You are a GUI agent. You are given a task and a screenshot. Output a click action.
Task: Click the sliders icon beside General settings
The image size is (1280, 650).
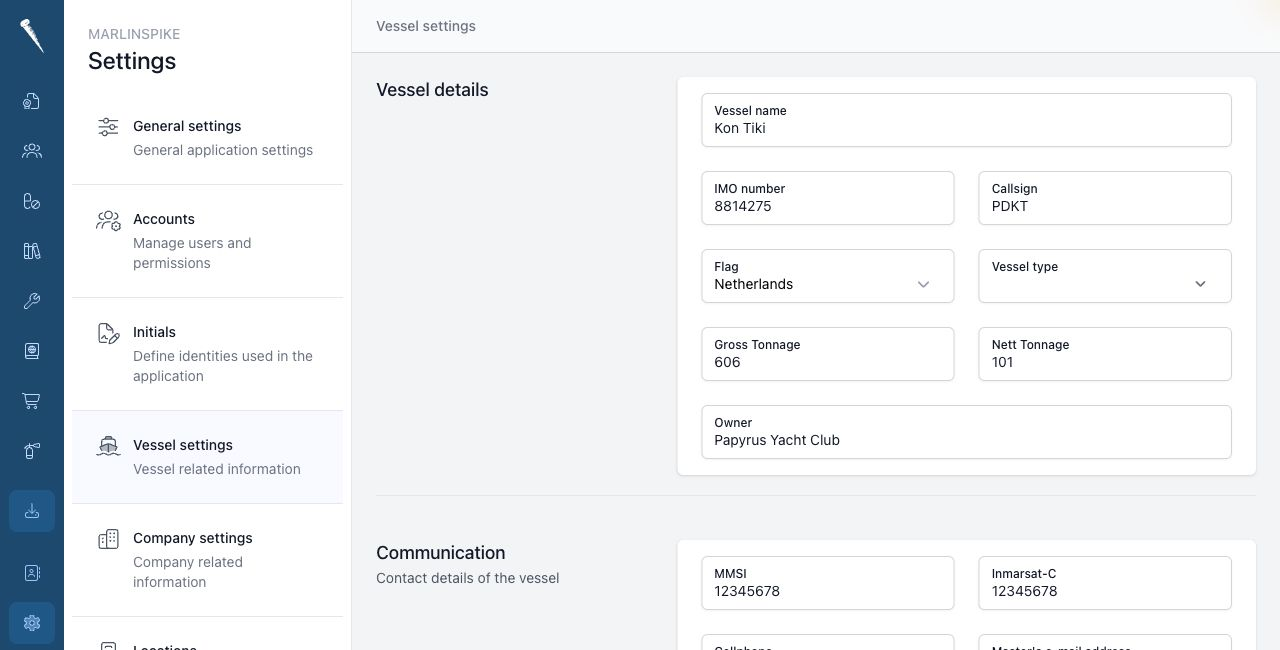pyautogui.click(x=108, y=127)
